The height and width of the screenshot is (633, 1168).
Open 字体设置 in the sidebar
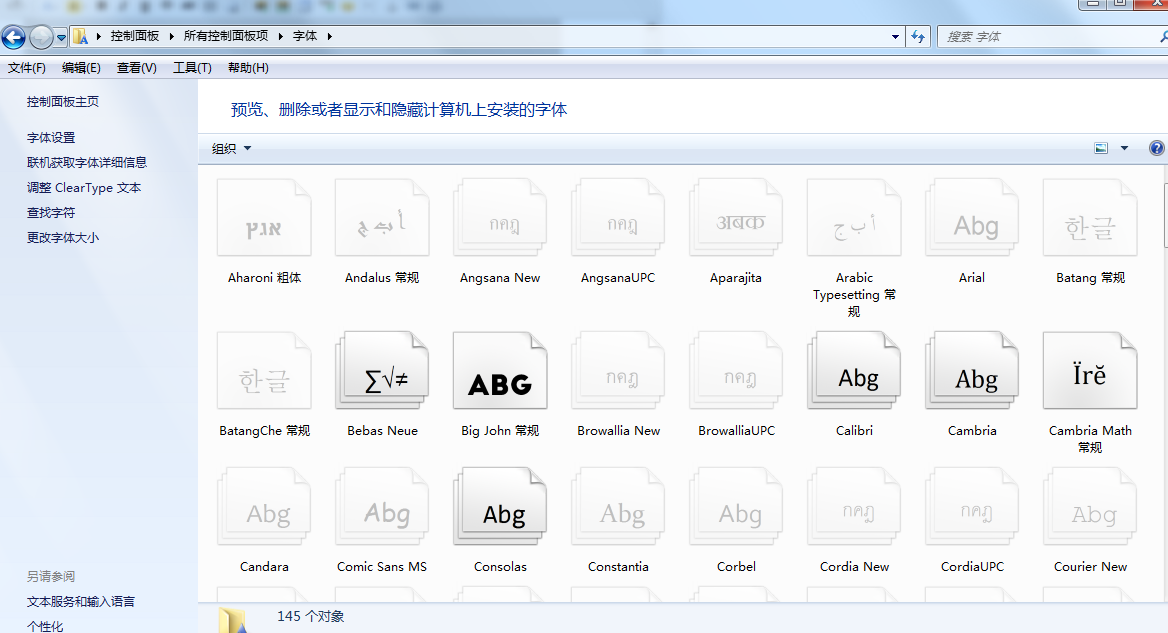click(51, 138)
